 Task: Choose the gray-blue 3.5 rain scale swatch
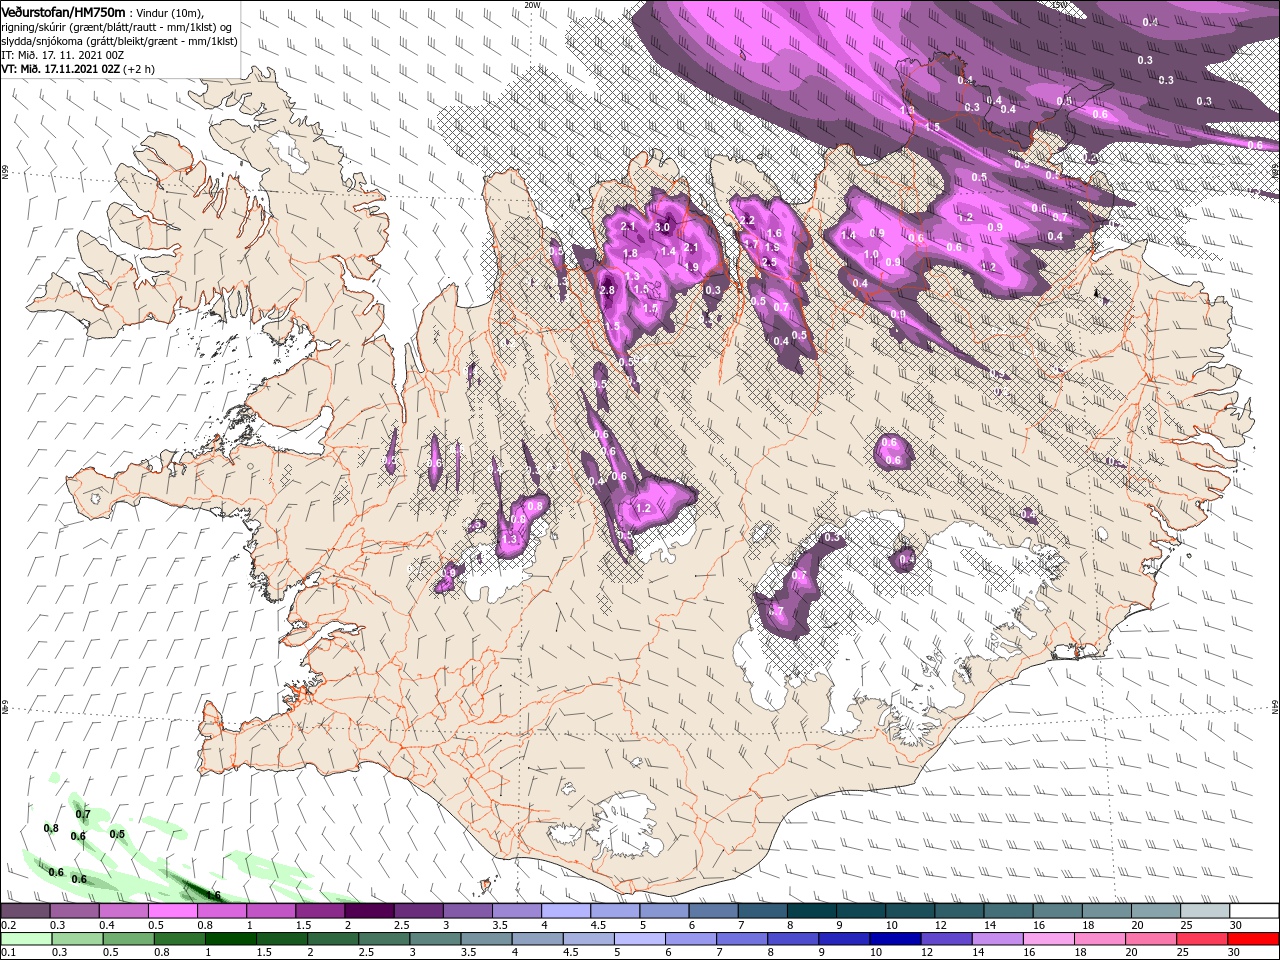pos(486,938)
